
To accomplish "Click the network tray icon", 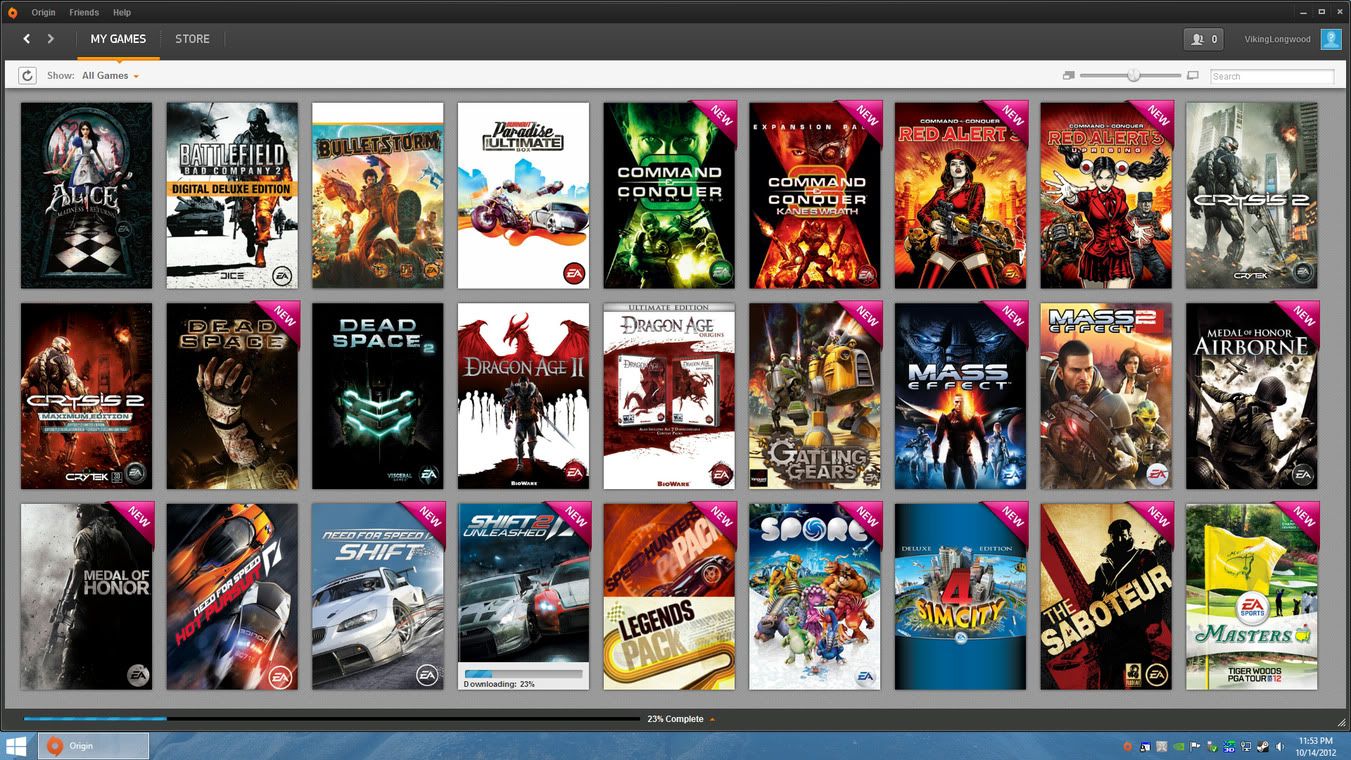I will pos(1244,746).
